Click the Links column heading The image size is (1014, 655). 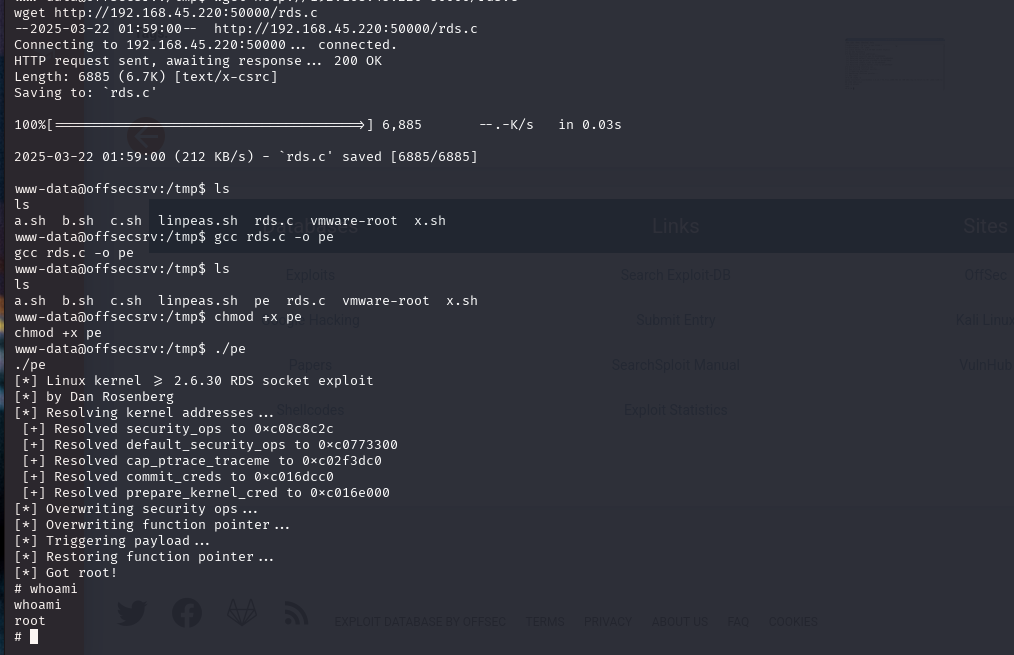coord(676,226)
